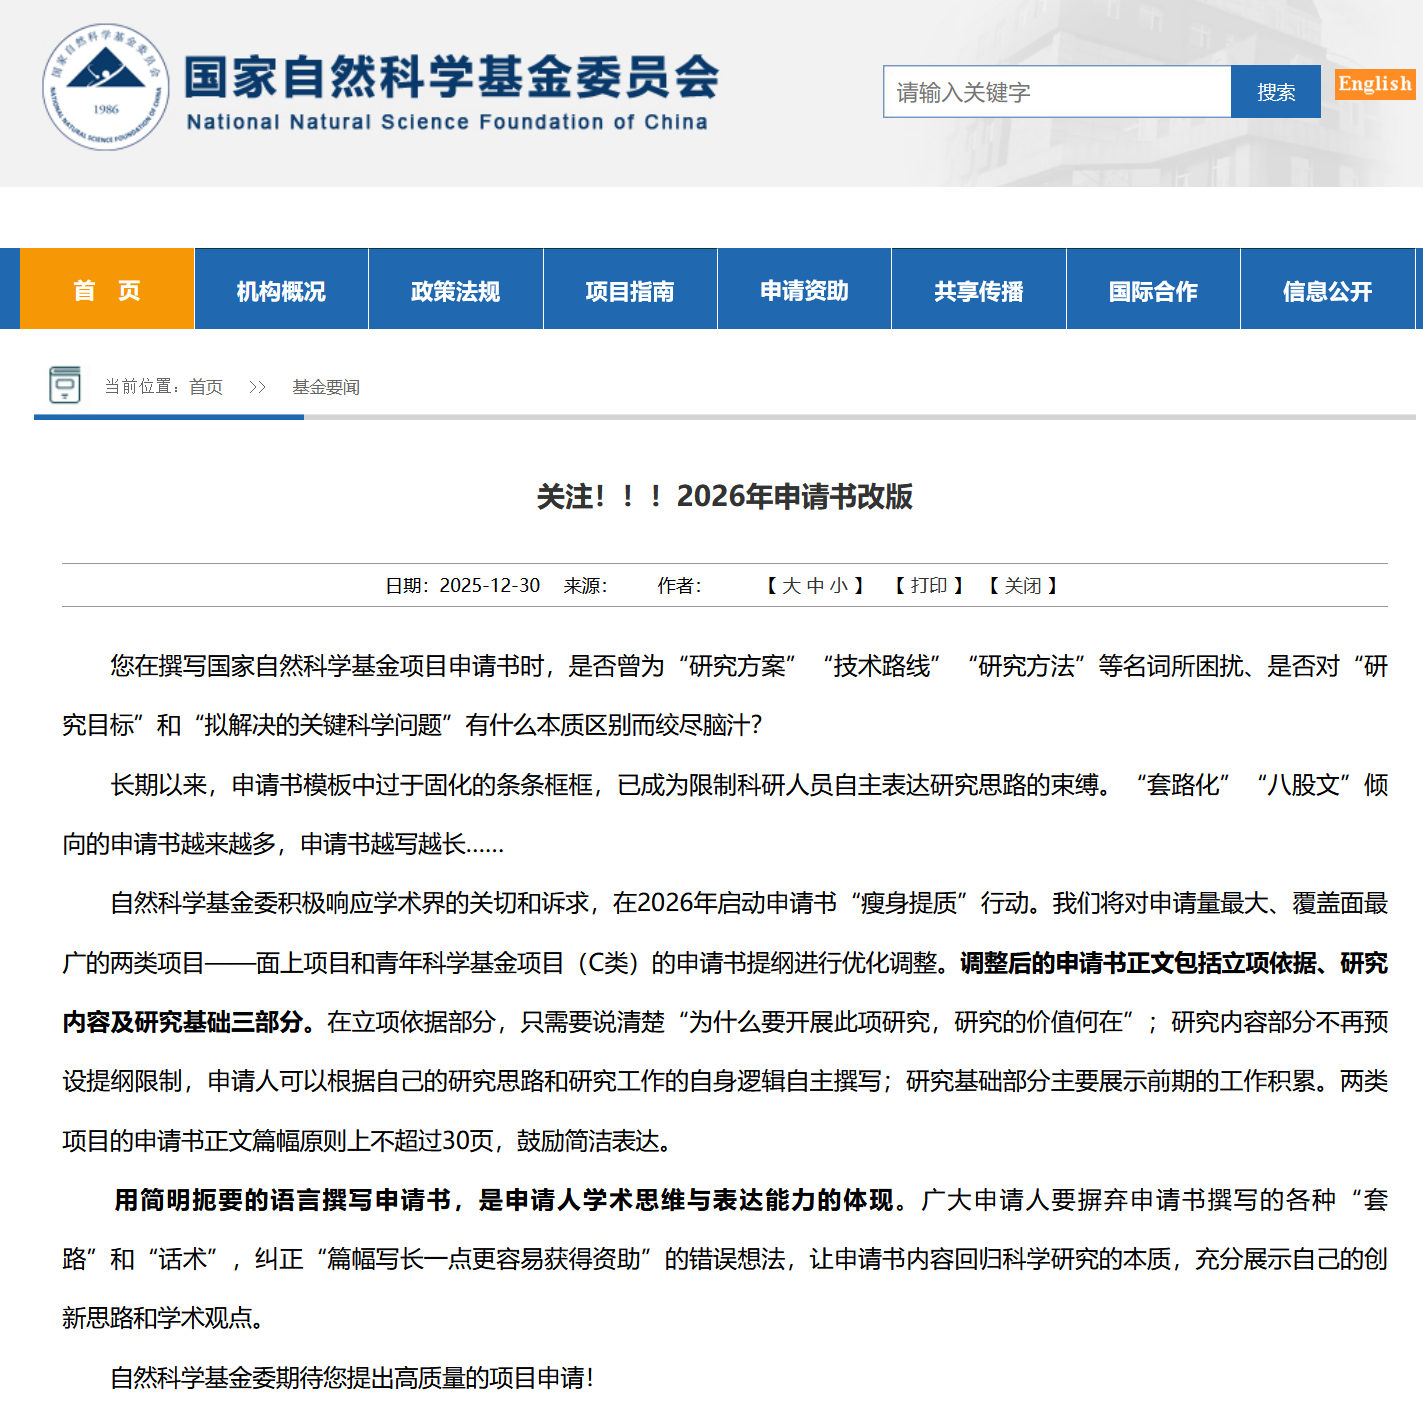1423x1412 pixels.
Task: Click the breadcrumb document icon
Action: pyautogui.click(x=65, y=385)
